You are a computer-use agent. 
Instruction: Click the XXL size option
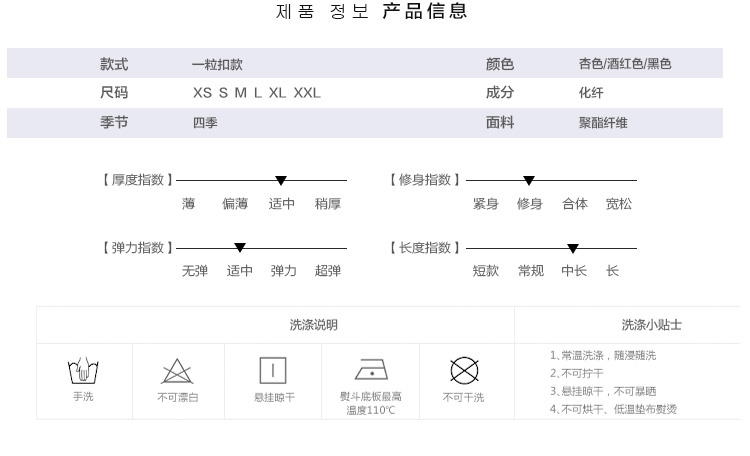[307, 93]
